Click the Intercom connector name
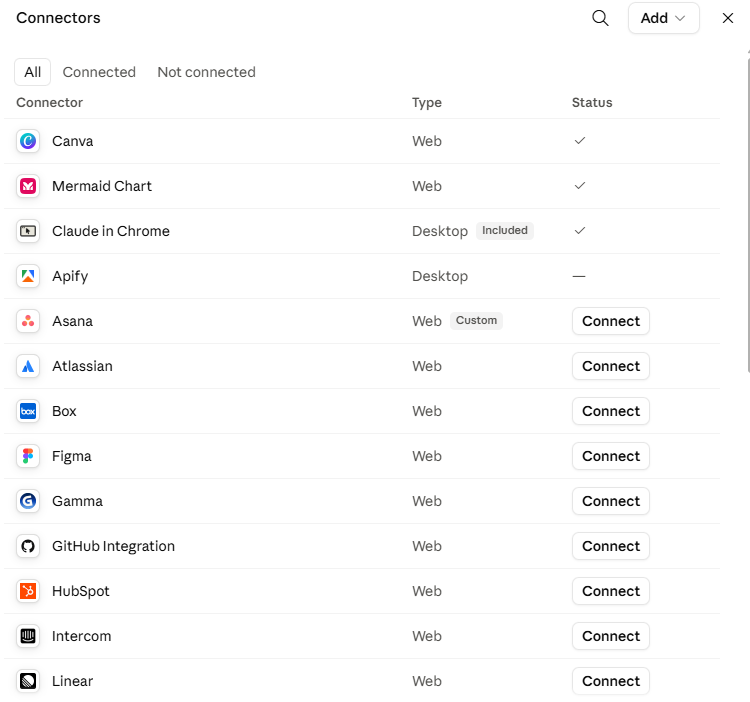Image resolution: width=750 pixels, height=702 pixels. click(81, 636)
